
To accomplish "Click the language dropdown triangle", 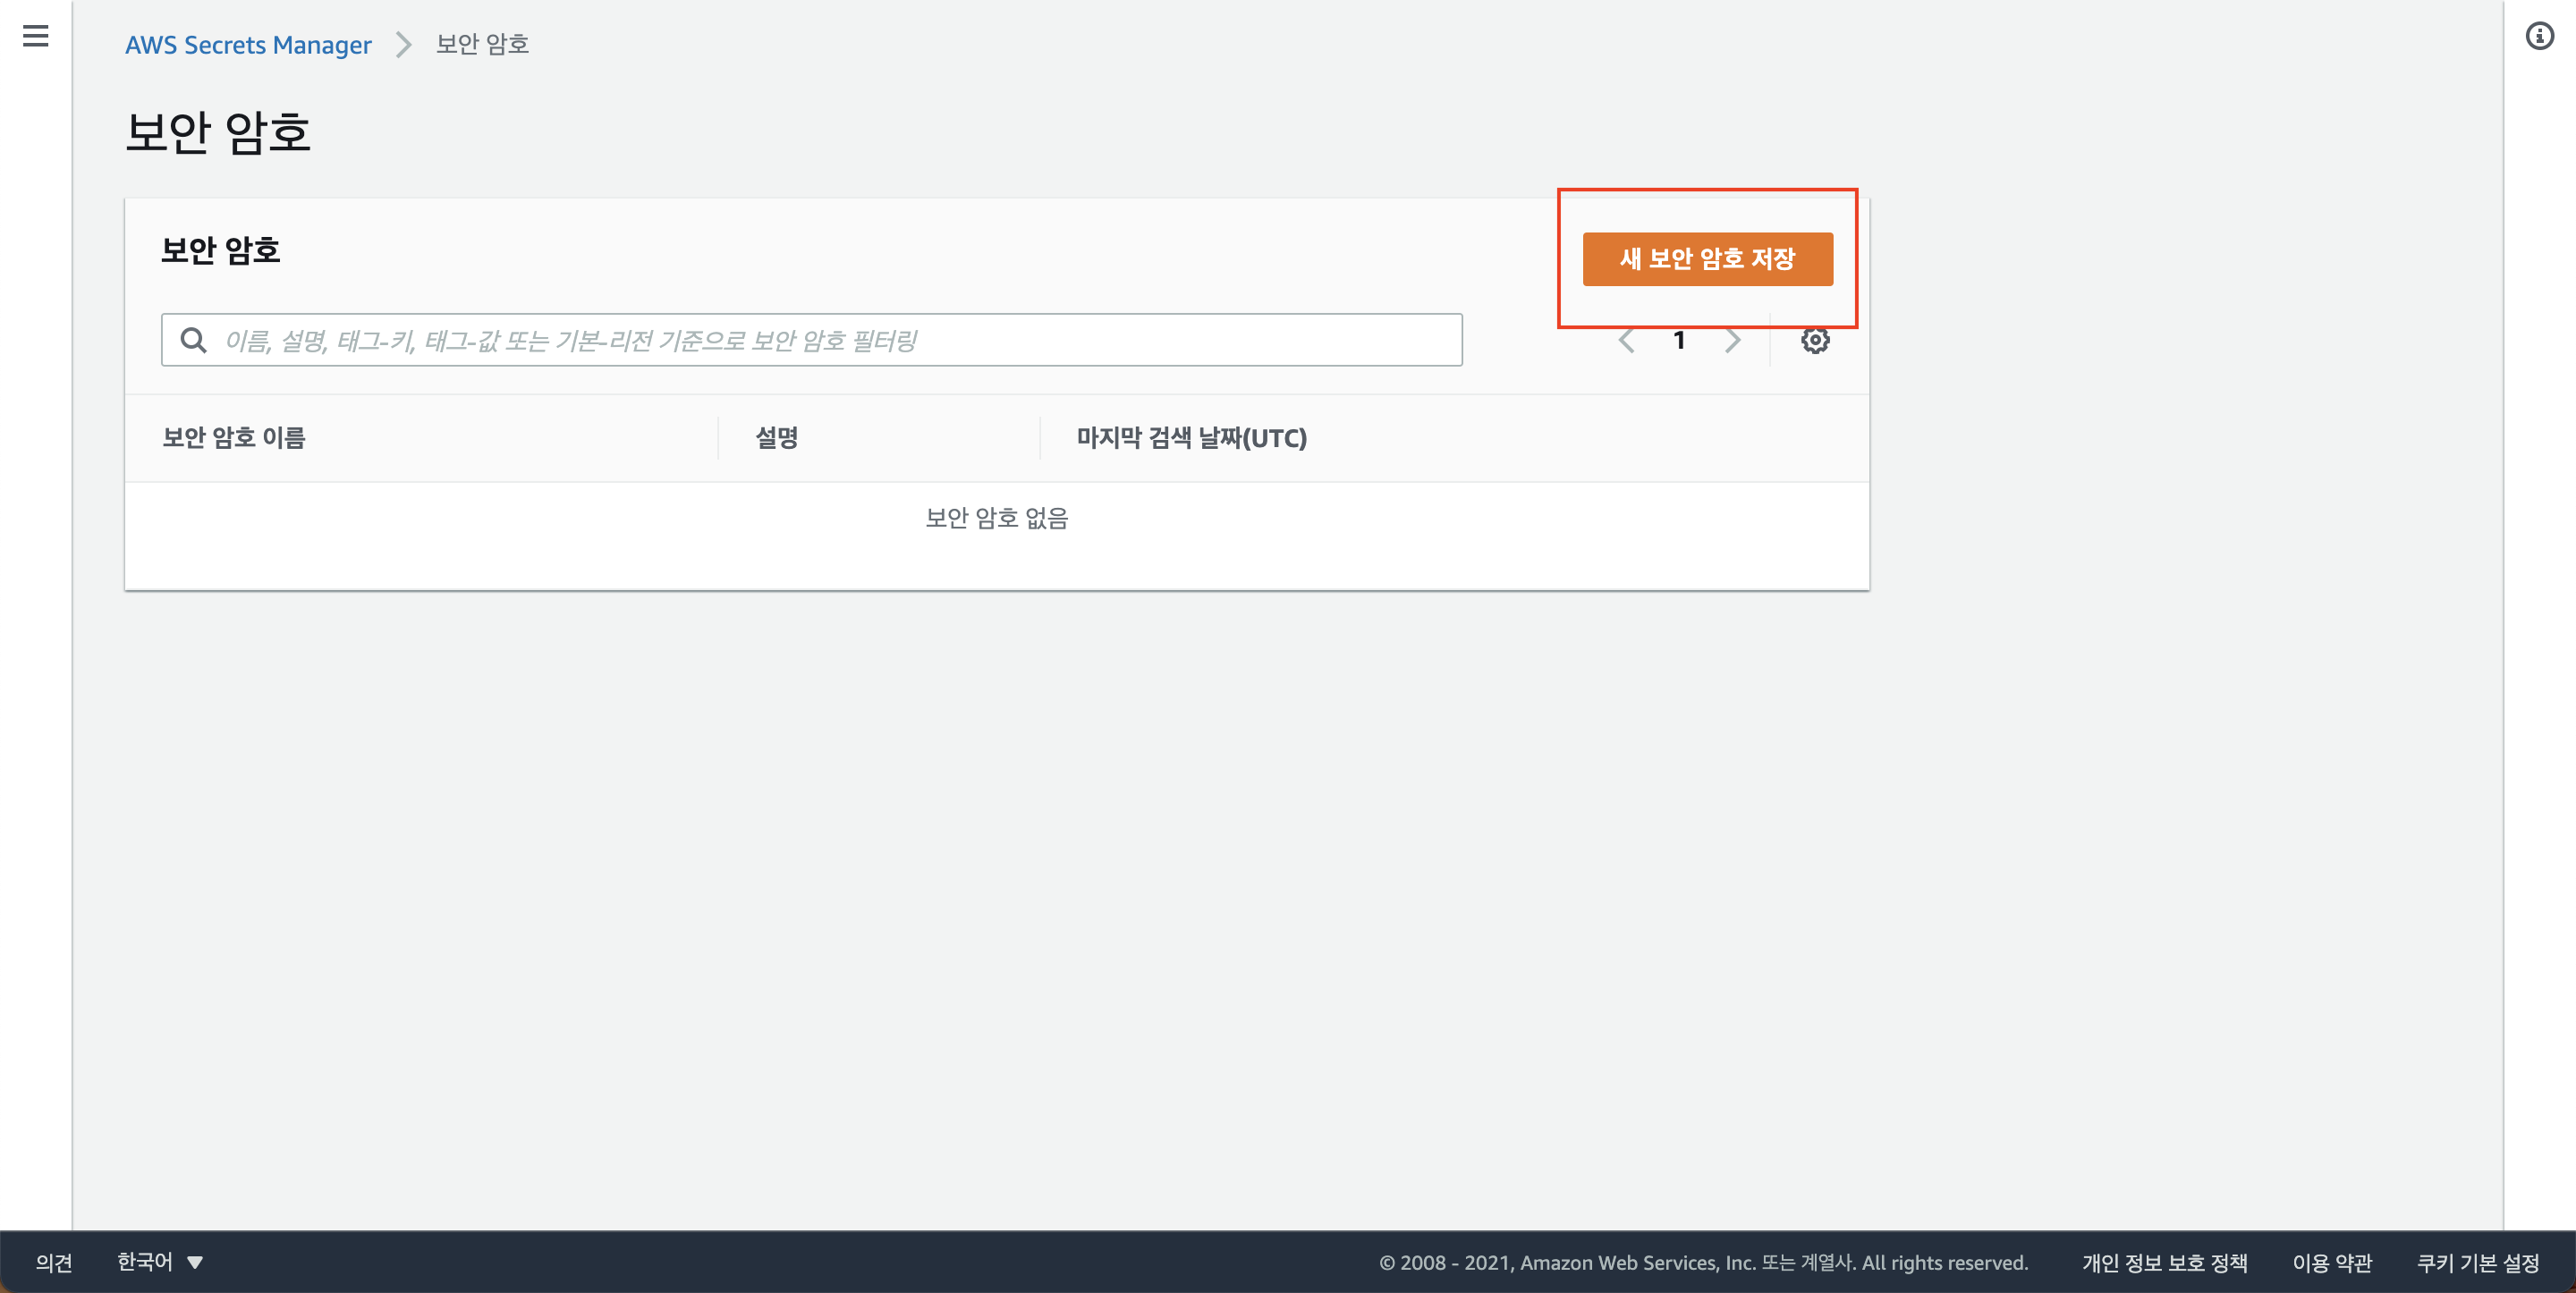I will (195, 1263).
